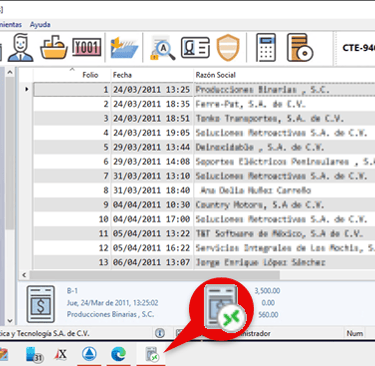375x366 pixels.
Task: Click the row selector arrow beside folio 1
Action: 26,89
